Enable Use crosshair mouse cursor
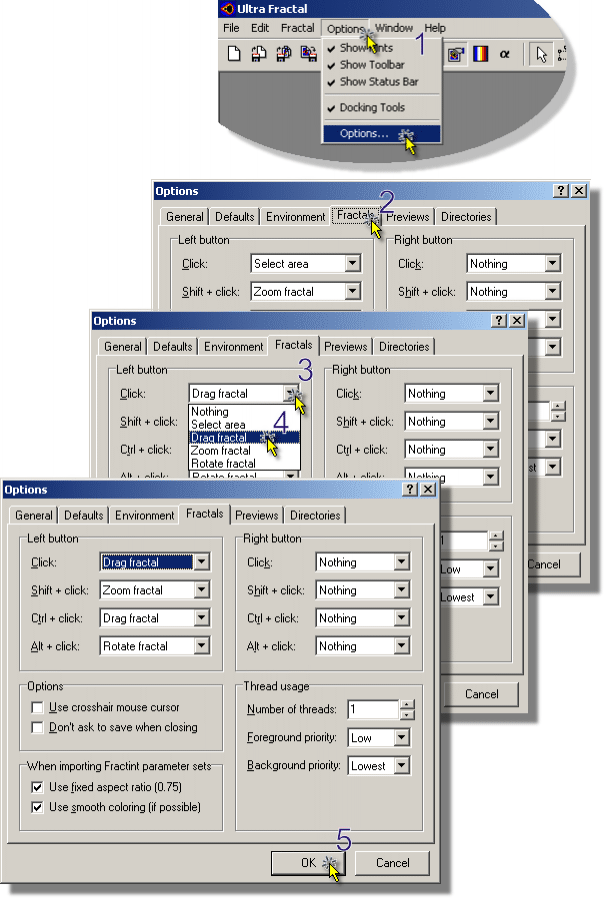This screenshot has width=604, height=898. (x=37, y=707)
